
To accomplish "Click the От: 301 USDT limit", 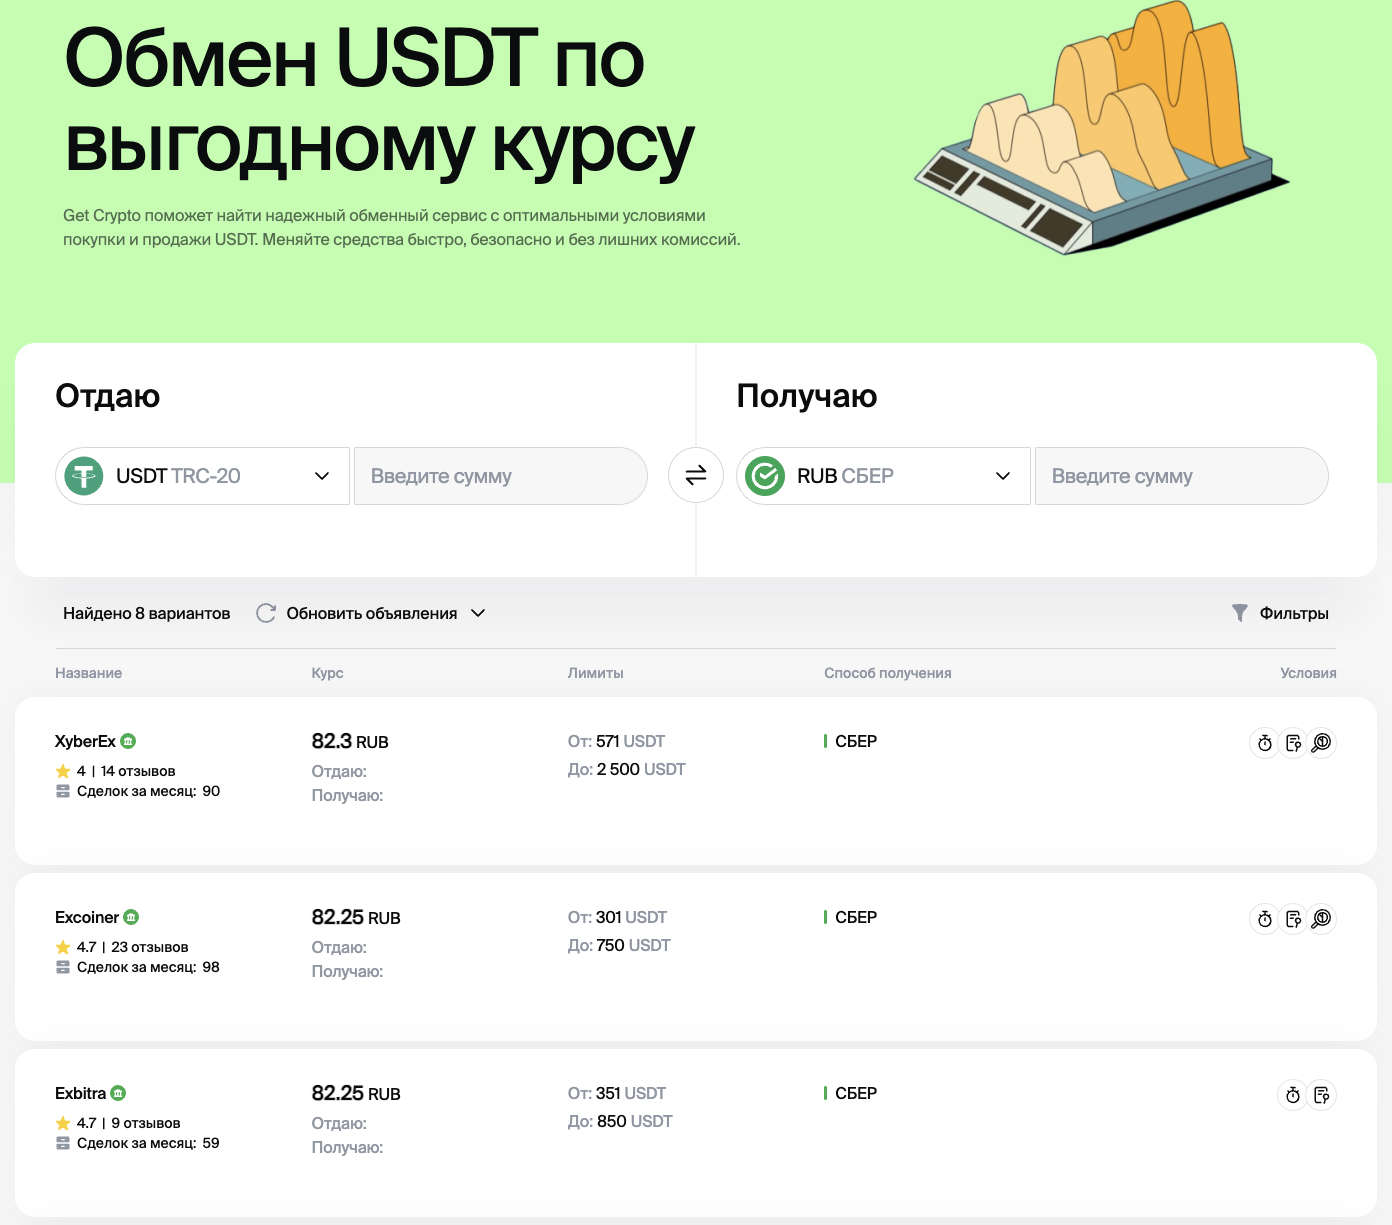I will [617, 917].
